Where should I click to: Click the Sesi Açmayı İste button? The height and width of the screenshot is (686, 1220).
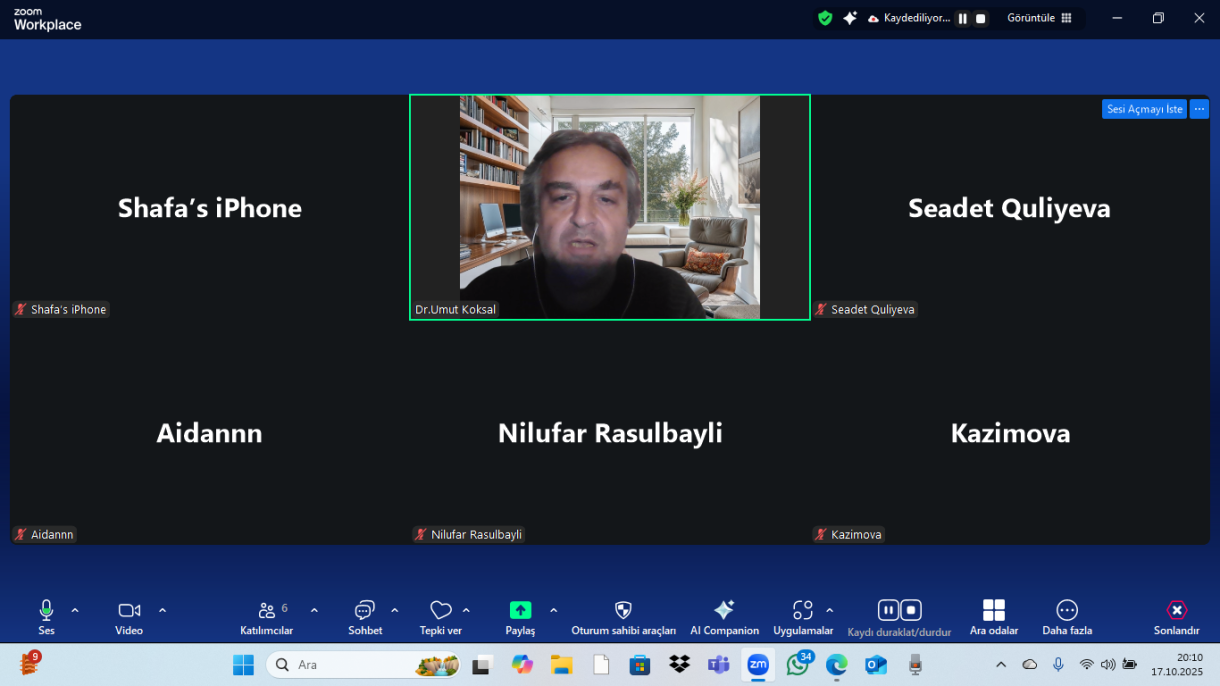click(x=1144, y=109)
